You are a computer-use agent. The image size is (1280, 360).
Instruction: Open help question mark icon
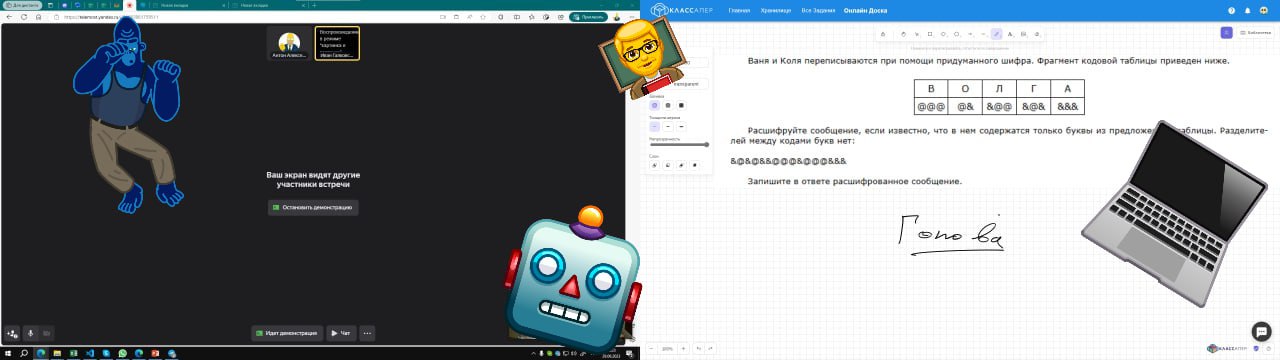coord(1231,10)
